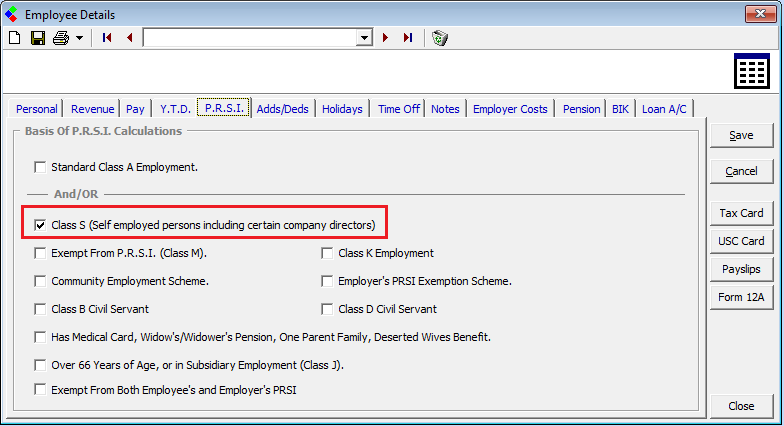Click the Tax Card button
784x426 pixels.
tap(741, 213)
